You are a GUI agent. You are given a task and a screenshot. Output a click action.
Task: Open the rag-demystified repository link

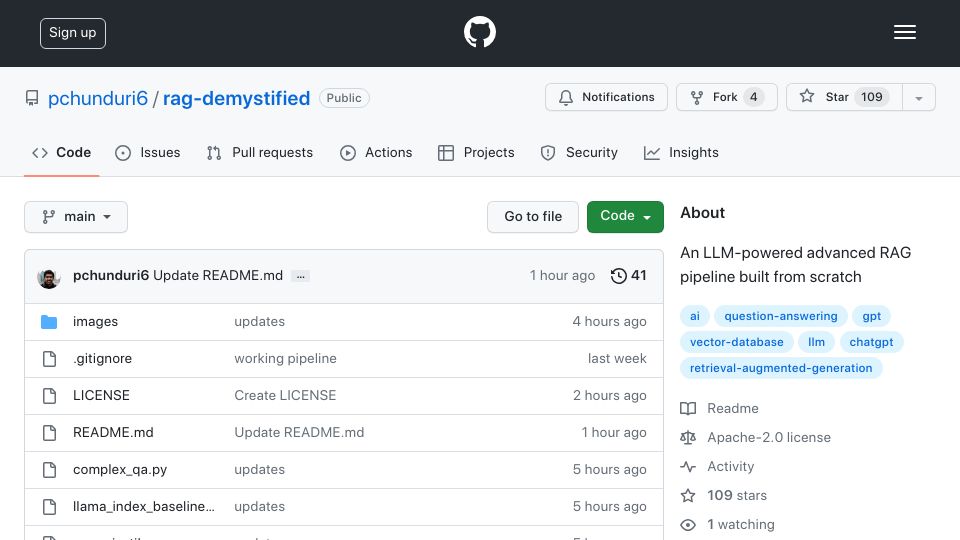(x=236, y=98)
